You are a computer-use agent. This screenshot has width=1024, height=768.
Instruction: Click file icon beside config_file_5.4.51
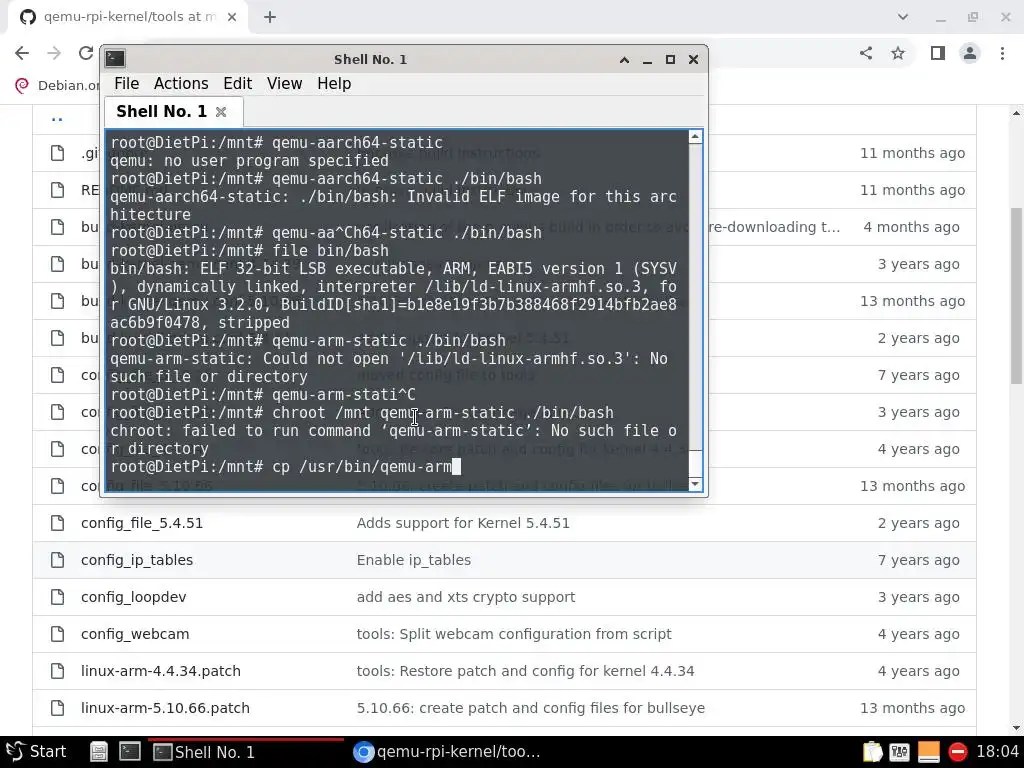pos(57,523)
